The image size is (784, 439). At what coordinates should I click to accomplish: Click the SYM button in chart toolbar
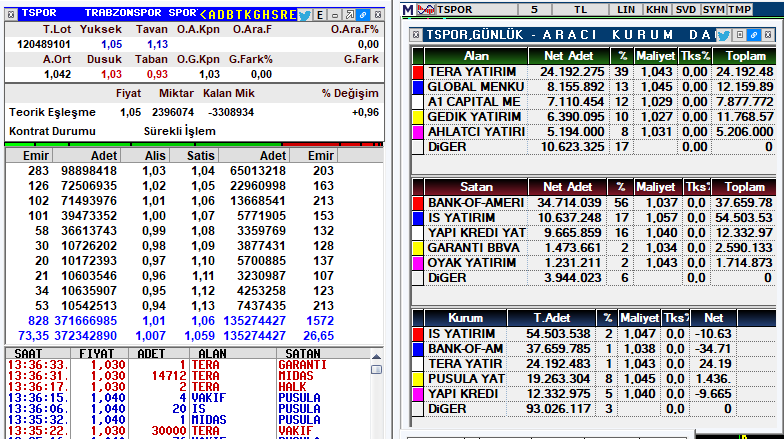714,10
